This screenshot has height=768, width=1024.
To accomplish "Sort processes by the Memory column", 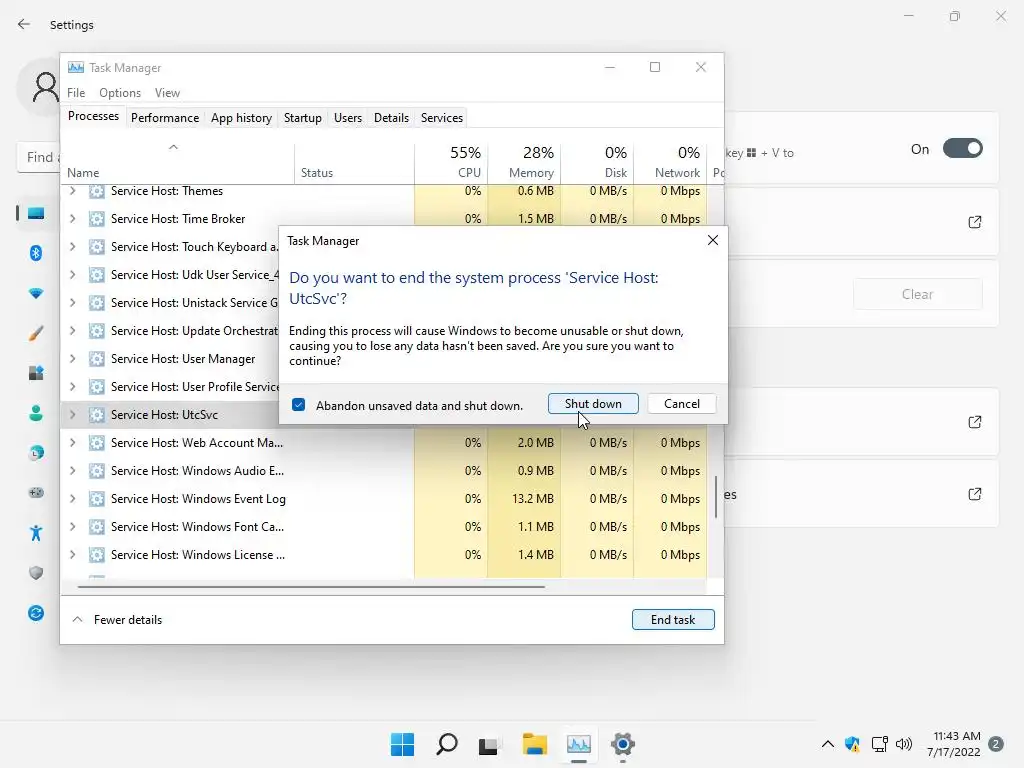I will [524, 163].
